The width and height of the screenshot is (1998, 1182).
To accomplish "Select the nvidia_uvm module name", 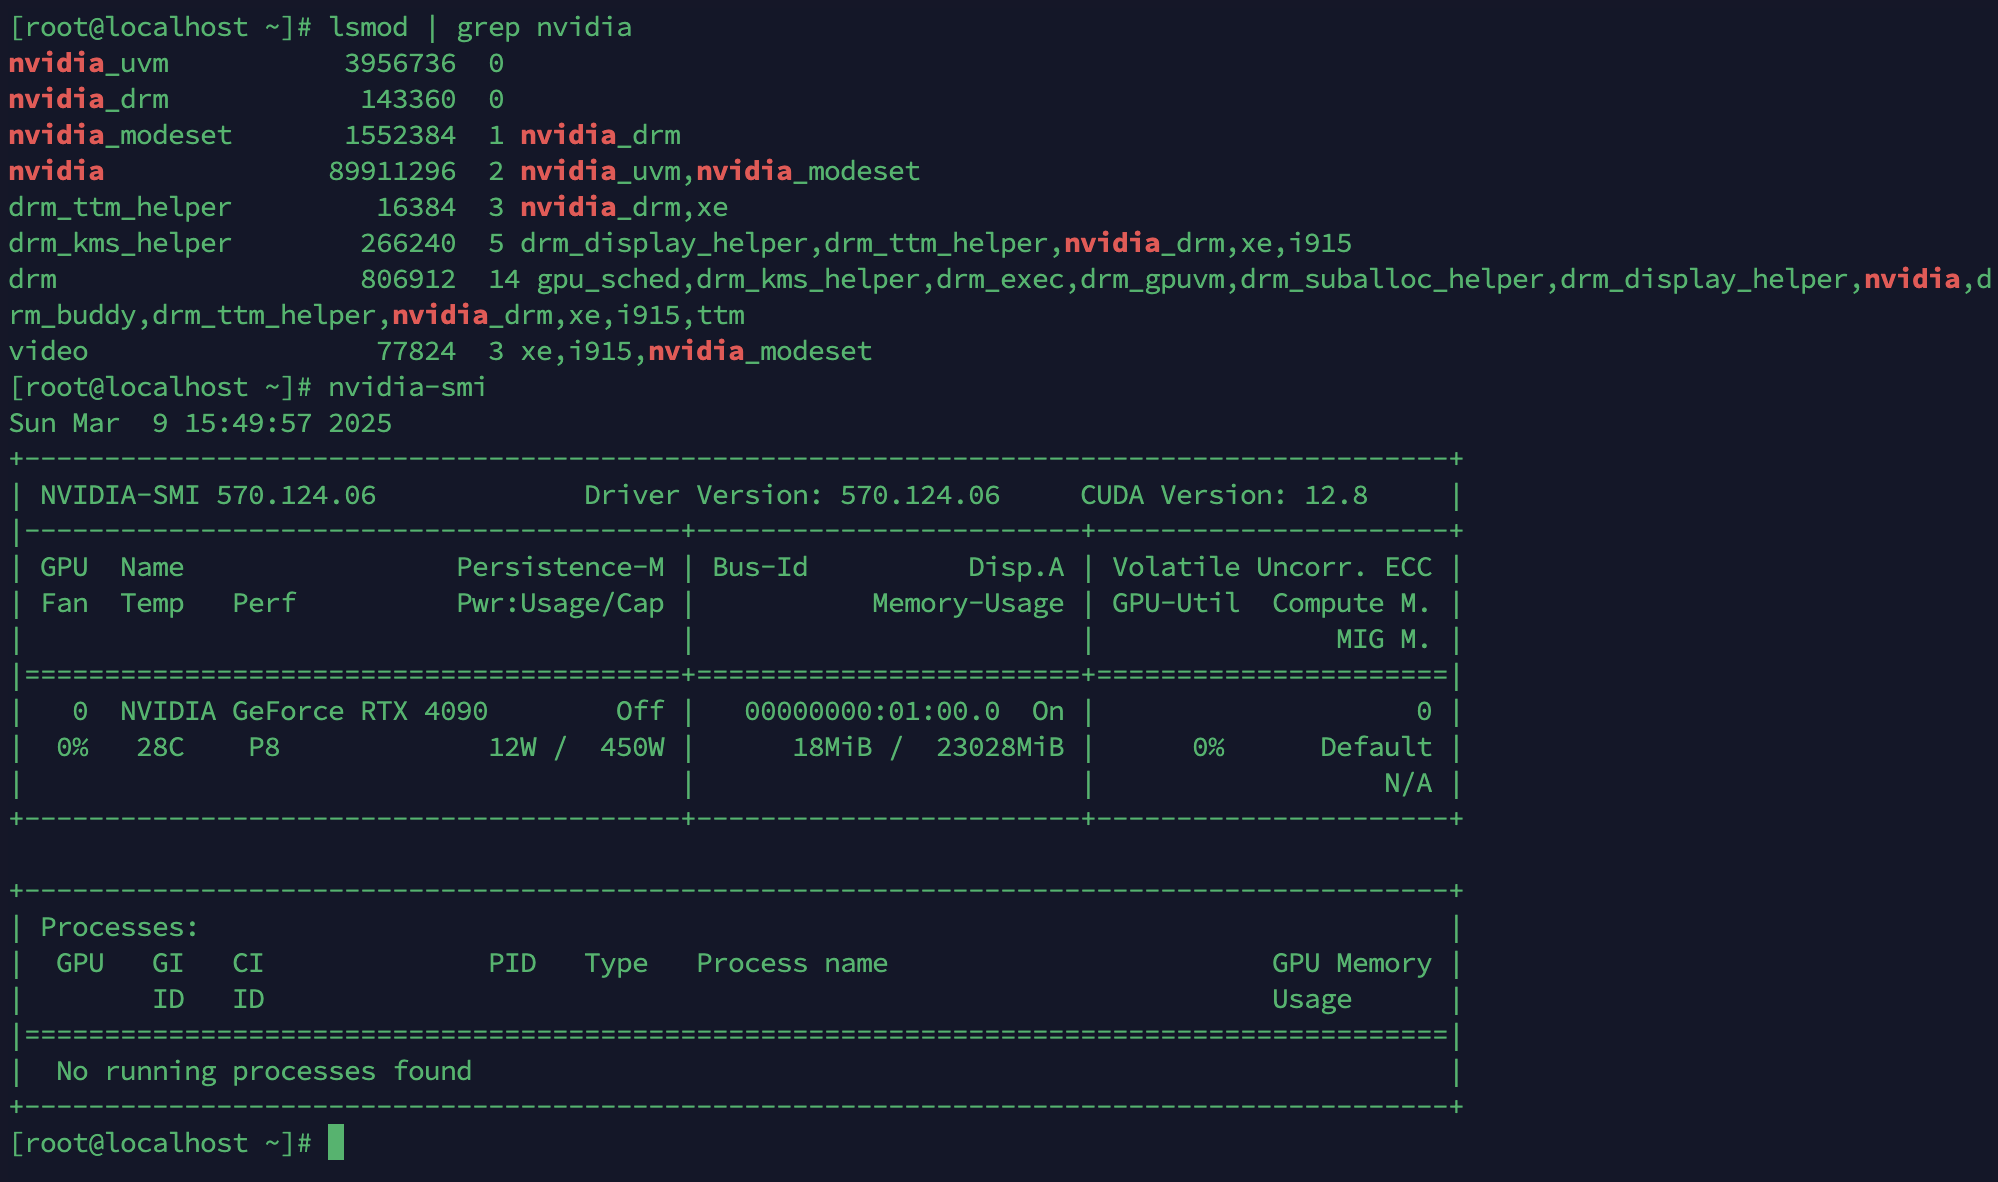I will coord(89,63).
